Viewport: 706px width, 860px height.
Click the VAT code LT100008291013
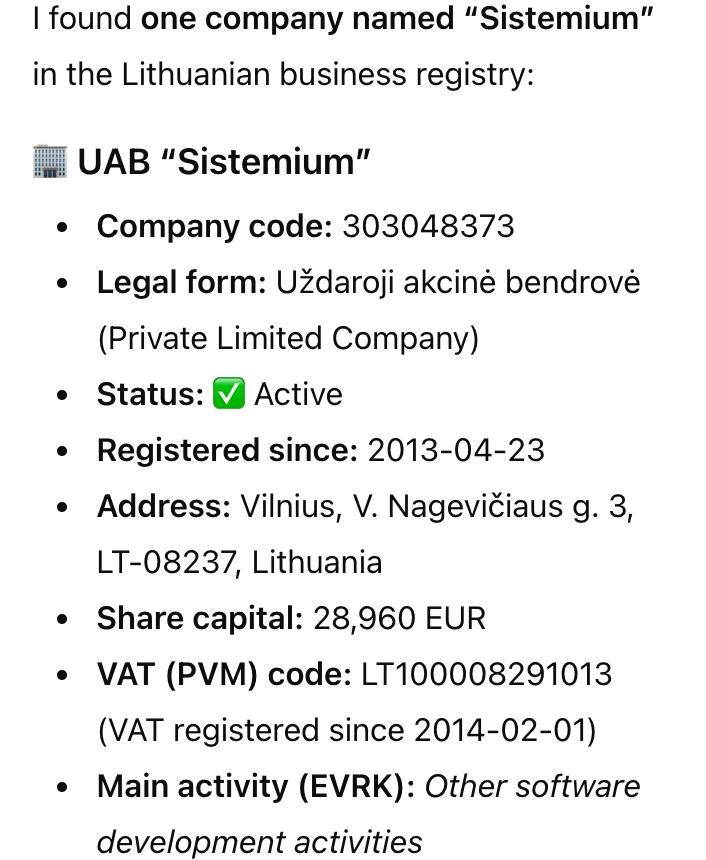tap(486, 674)
